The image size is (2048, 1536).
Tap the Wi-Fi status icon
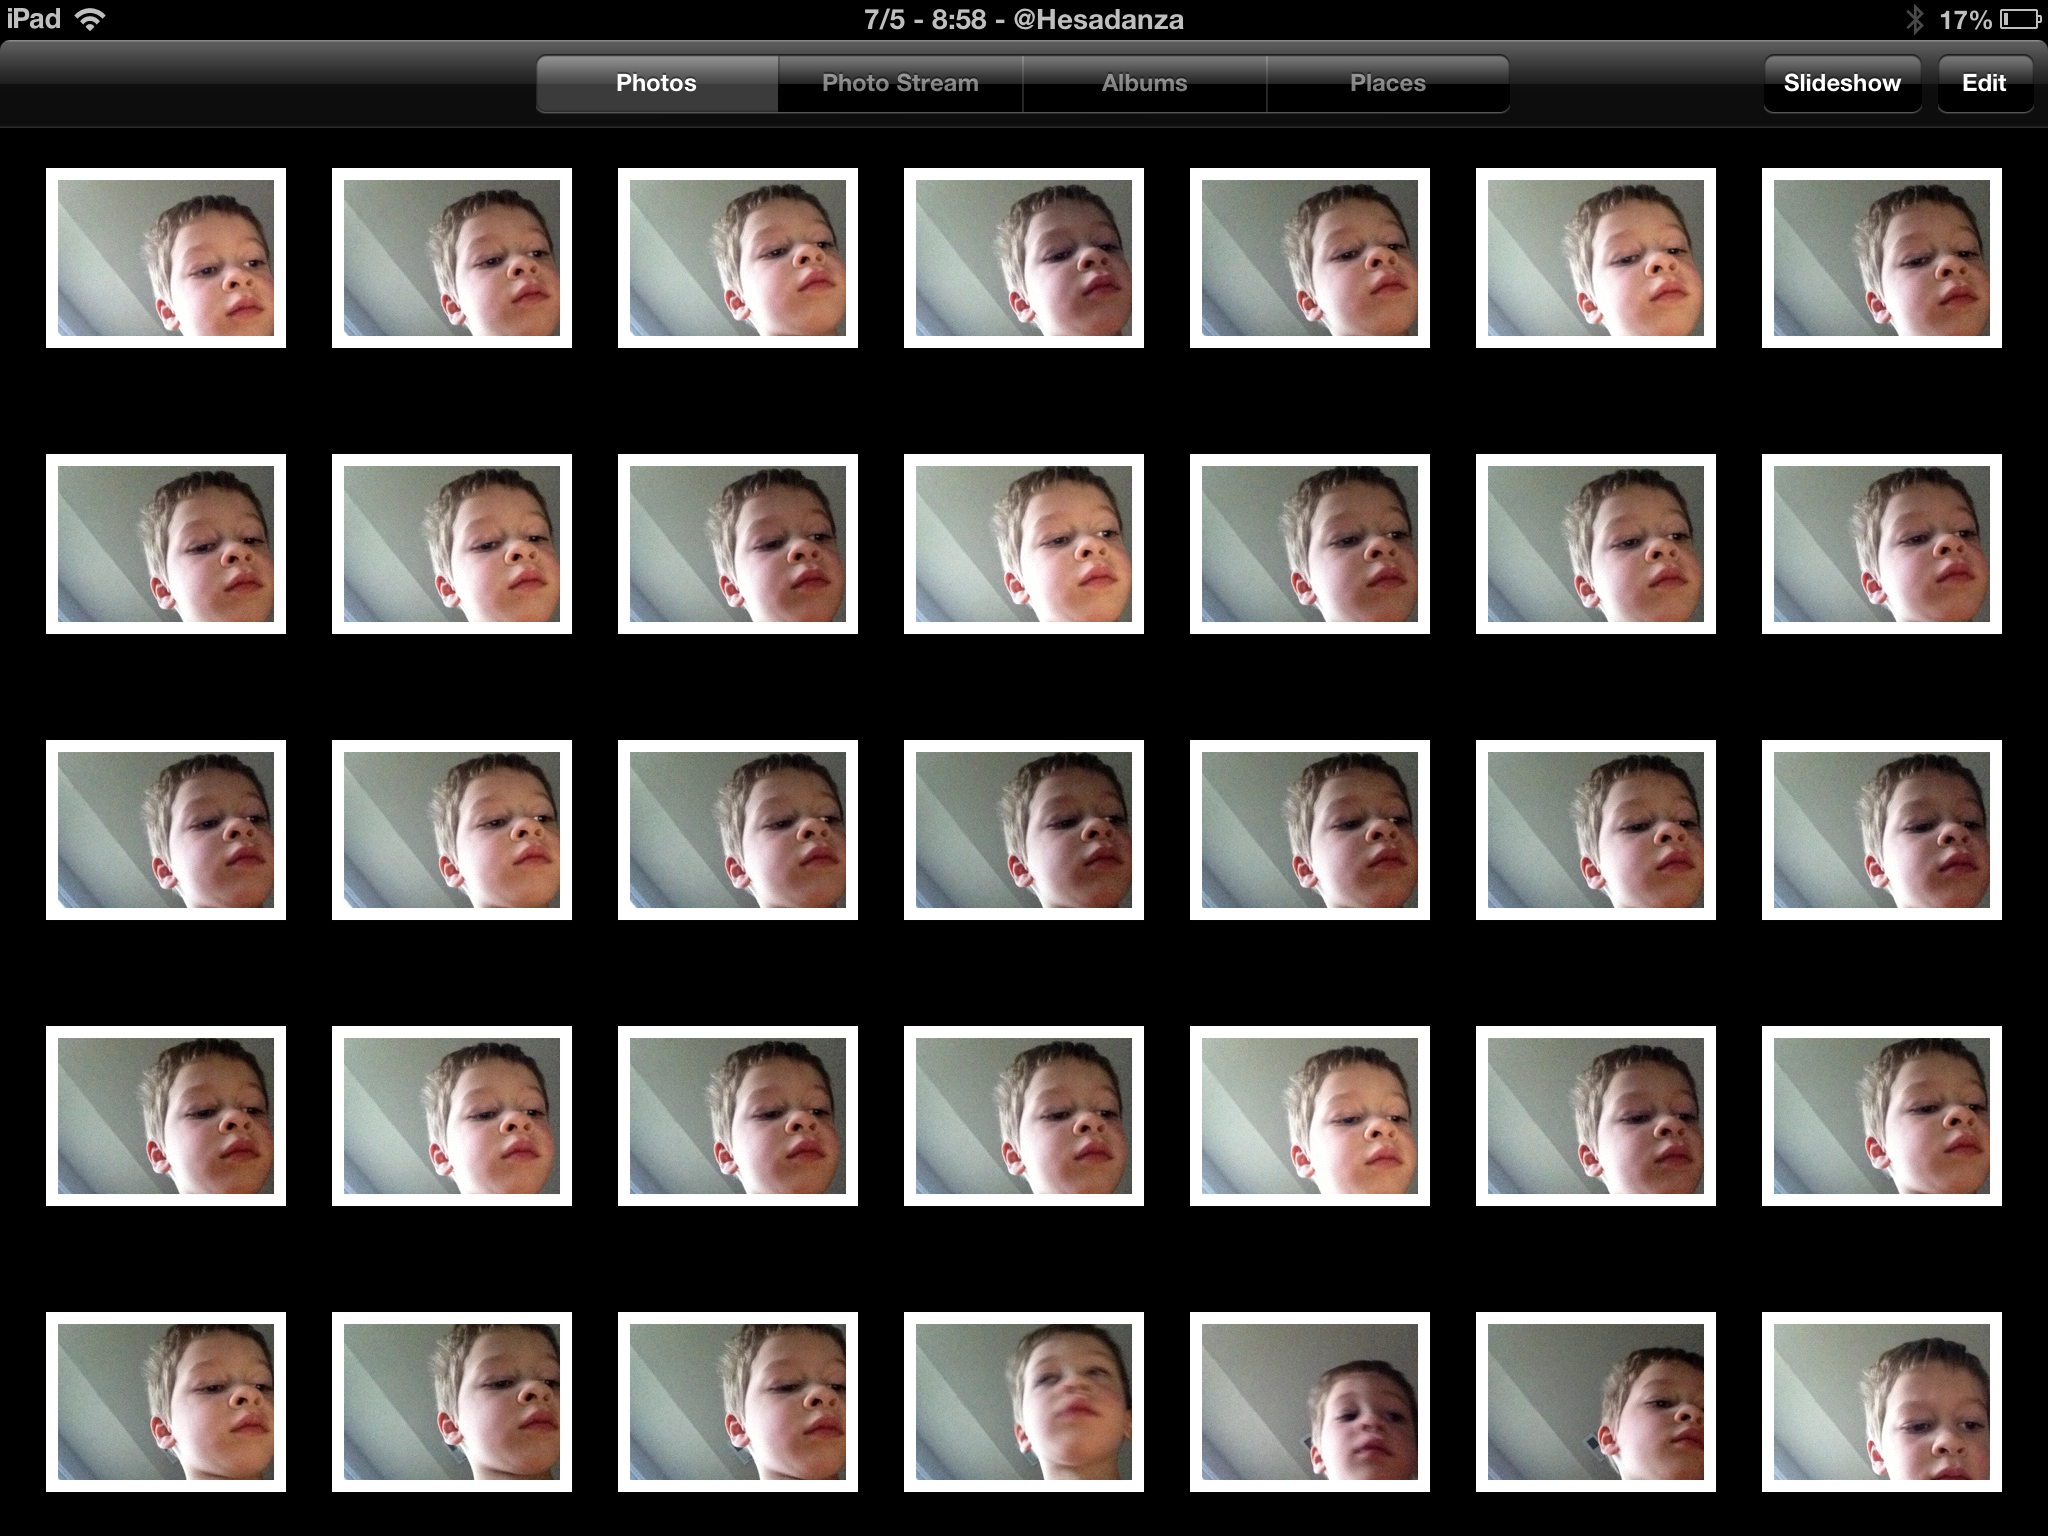pos(91,19)
